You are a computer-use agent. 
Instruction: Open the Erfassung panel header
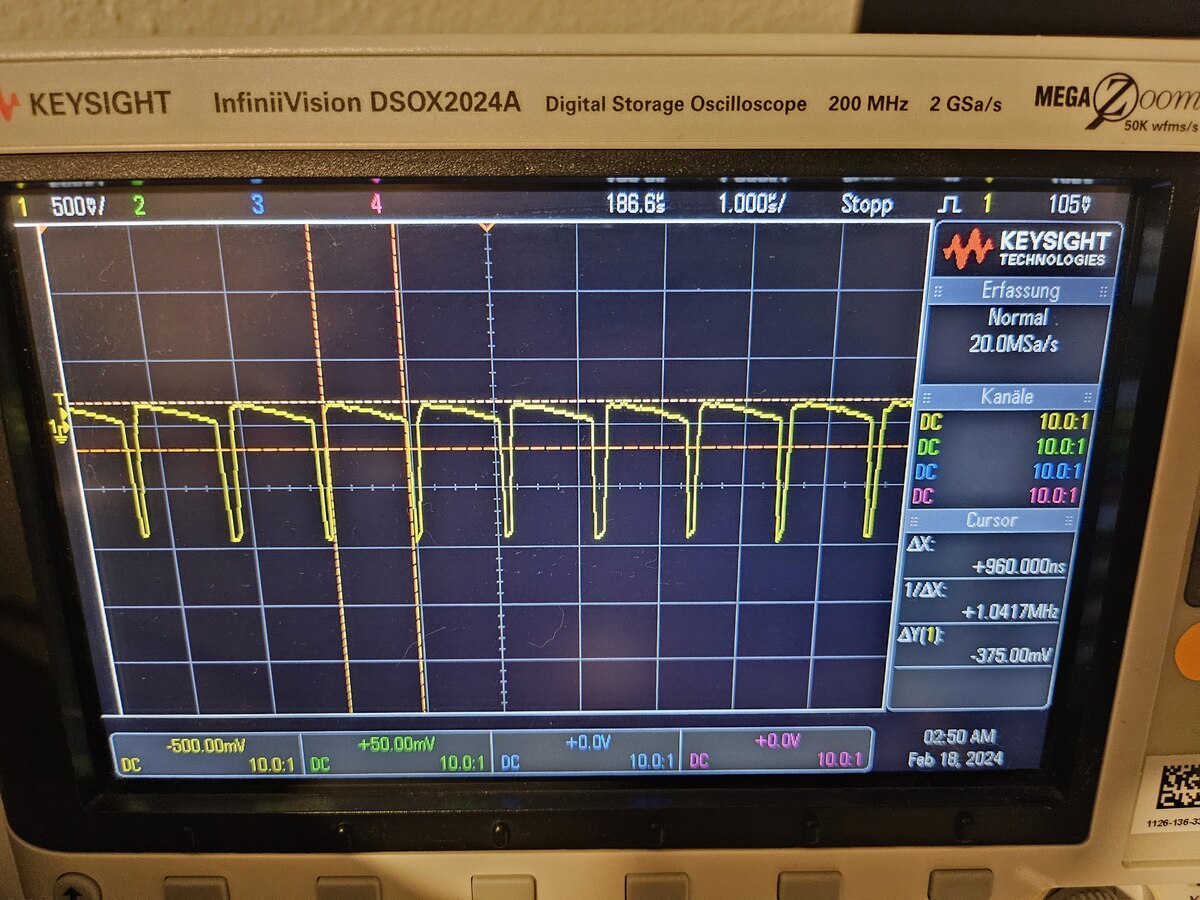(x=1020, y=292)
